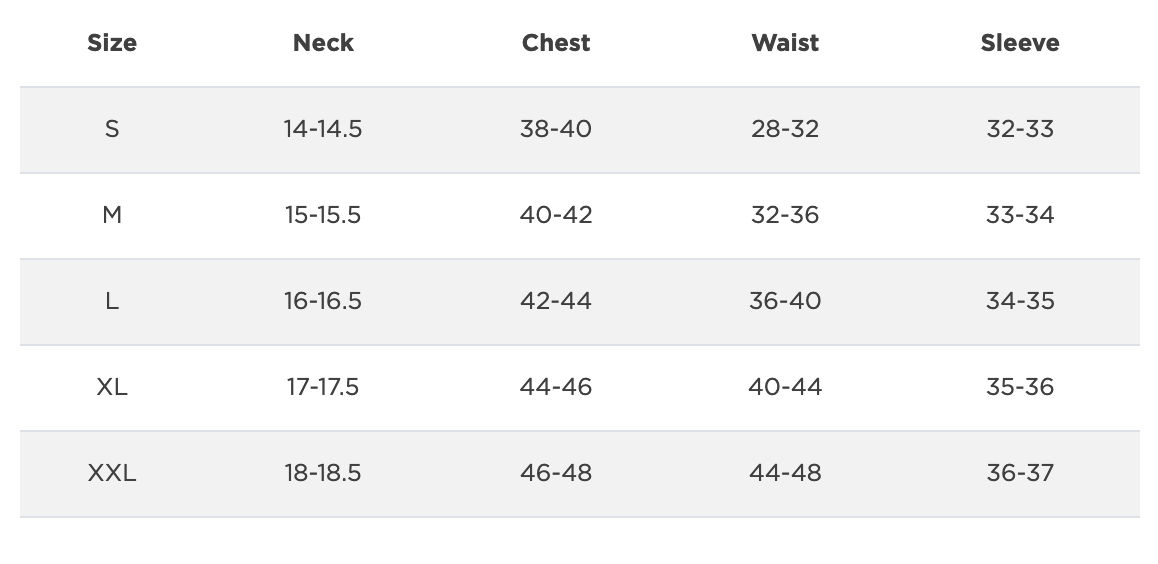Click the Neck column header
This screenshot has height=564, width=1158.
coord(323,43)
